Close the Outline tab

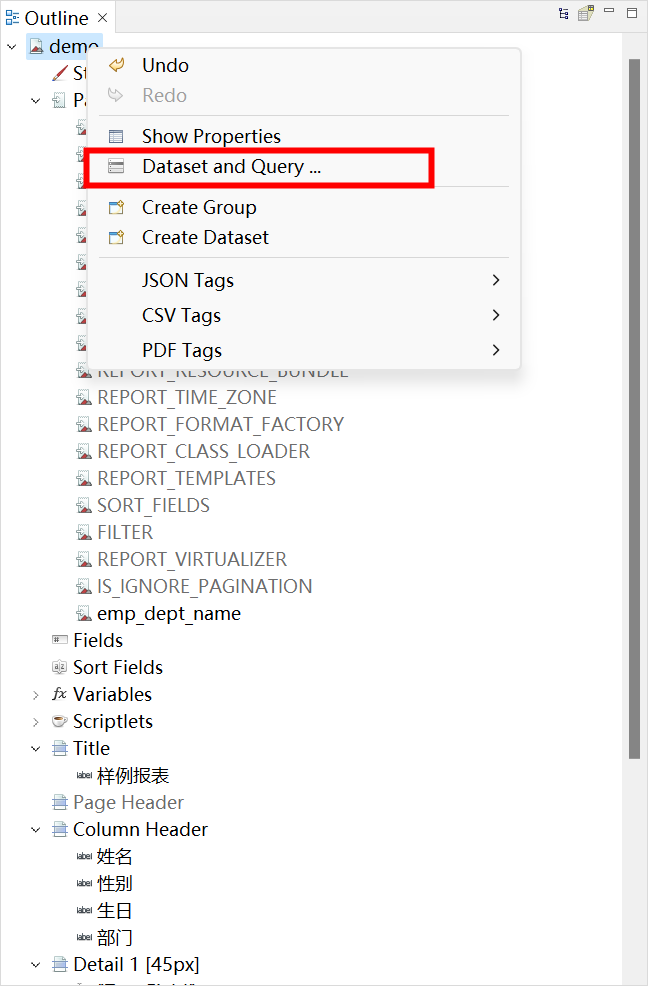click(103, 18)
